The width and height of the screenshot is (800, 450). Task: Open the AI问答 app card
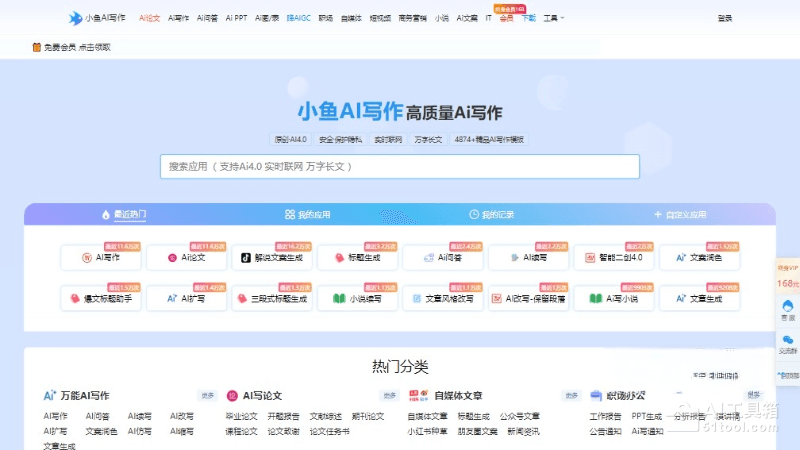pyautogui.click(x=443, y=258)
